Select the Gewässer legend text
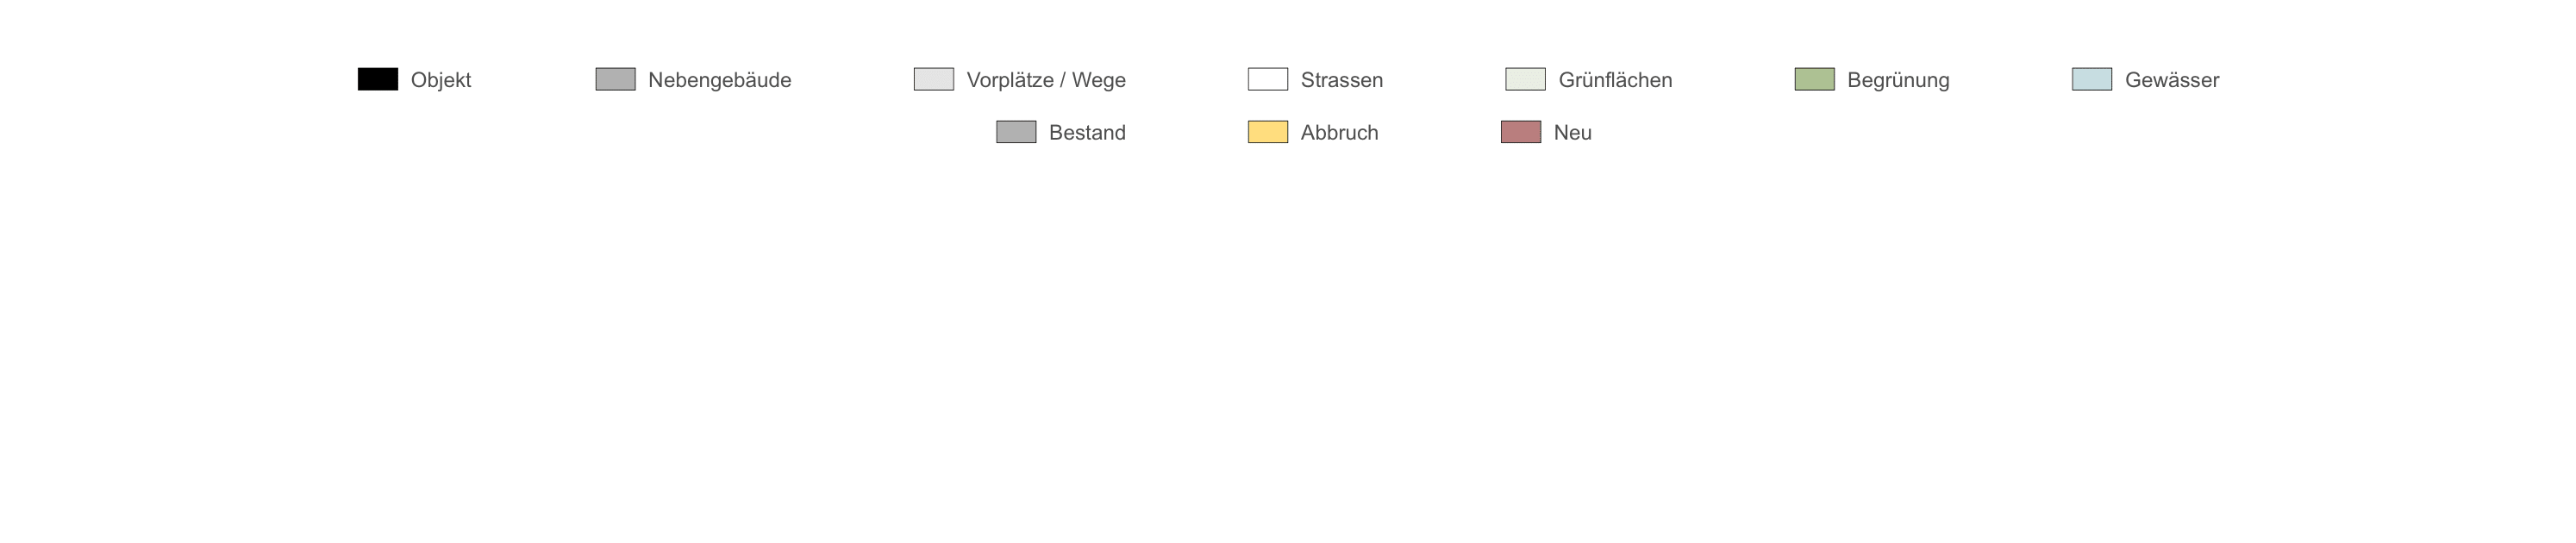The image size is (2576, 543). point(2172,80)
